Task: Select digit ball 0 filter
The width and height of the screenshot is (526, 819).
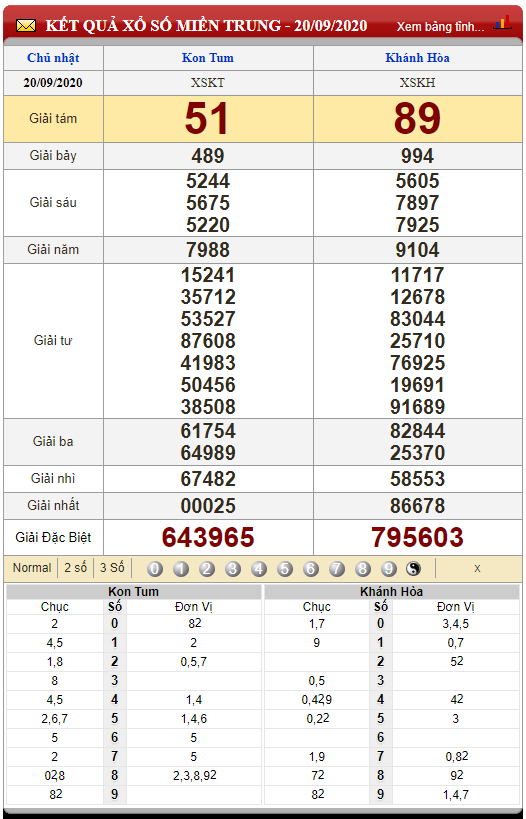Action: click(x=155, y=568)
